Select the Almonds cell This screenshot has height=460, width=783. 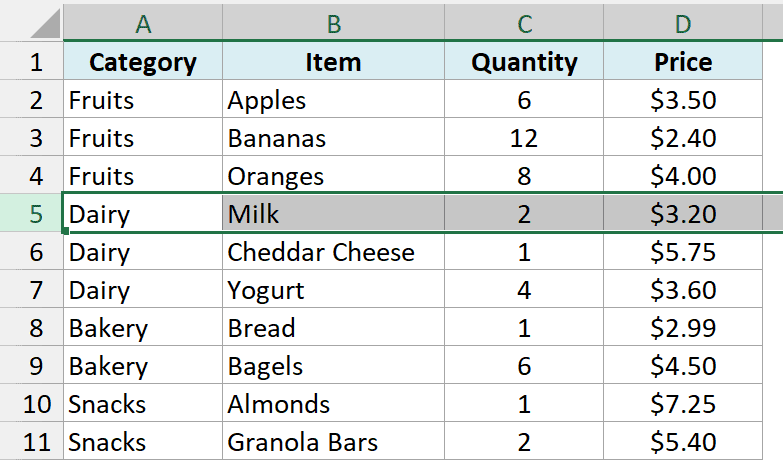click(x=333, y=404)
